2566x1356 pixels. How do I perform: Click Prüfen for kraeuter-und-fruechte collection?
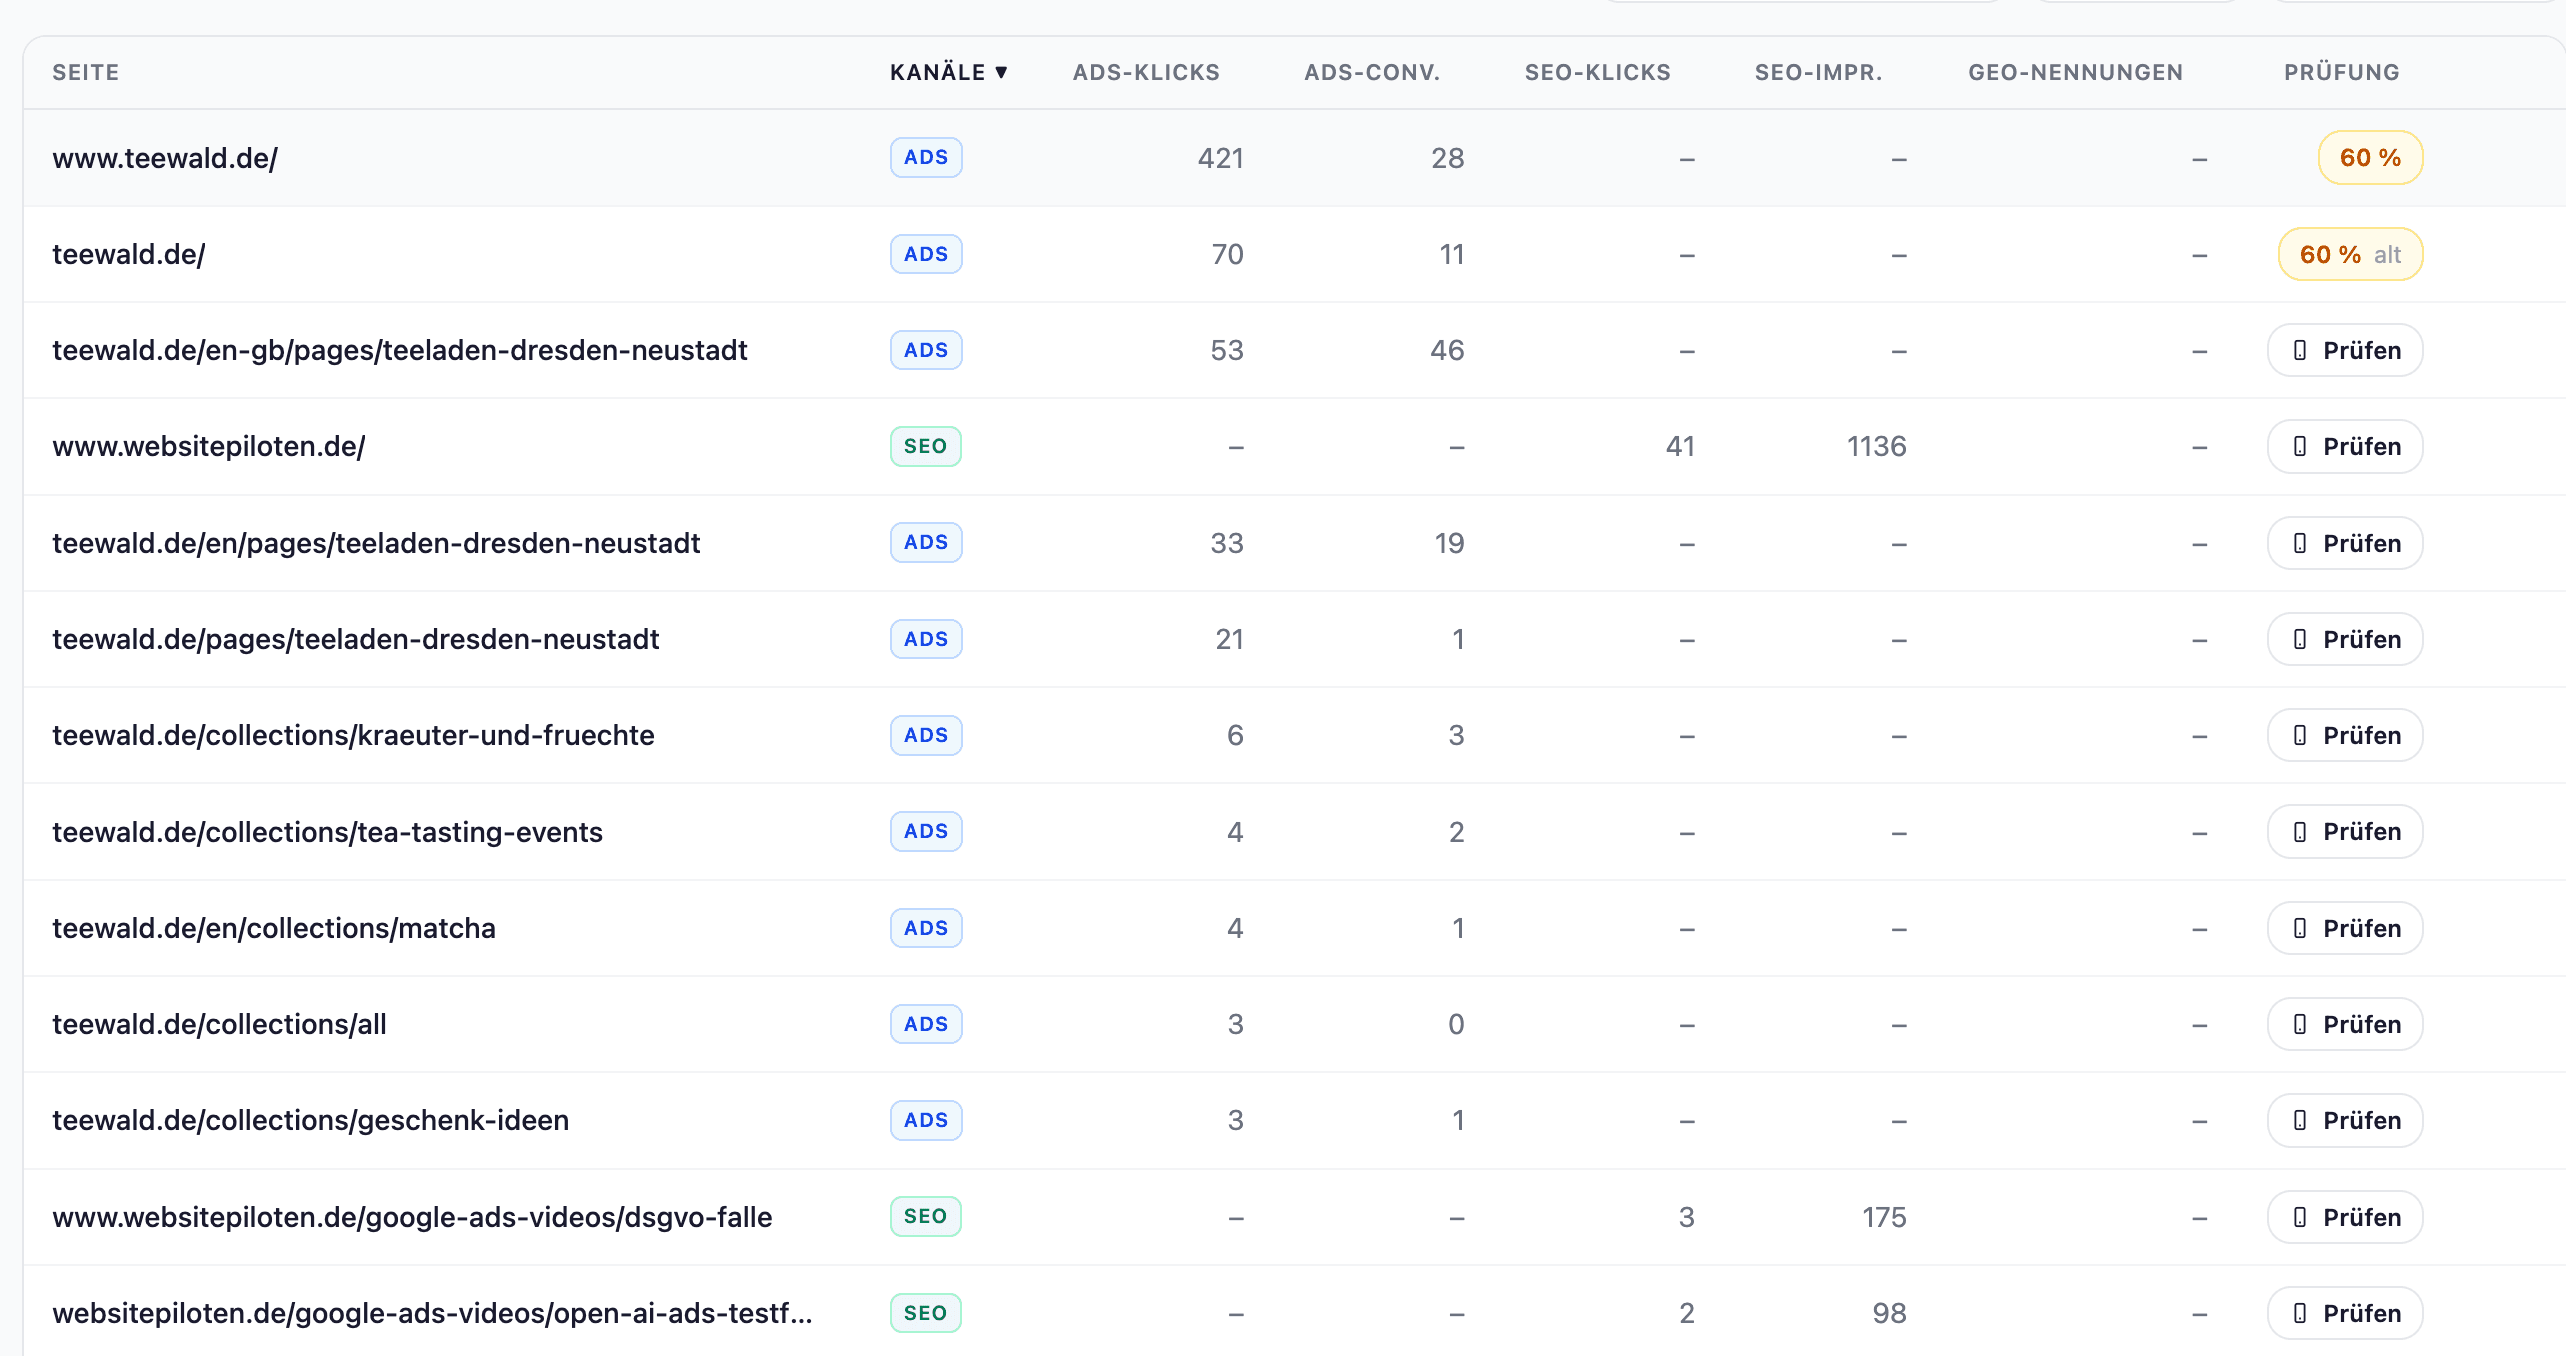tap(2345, 735)
